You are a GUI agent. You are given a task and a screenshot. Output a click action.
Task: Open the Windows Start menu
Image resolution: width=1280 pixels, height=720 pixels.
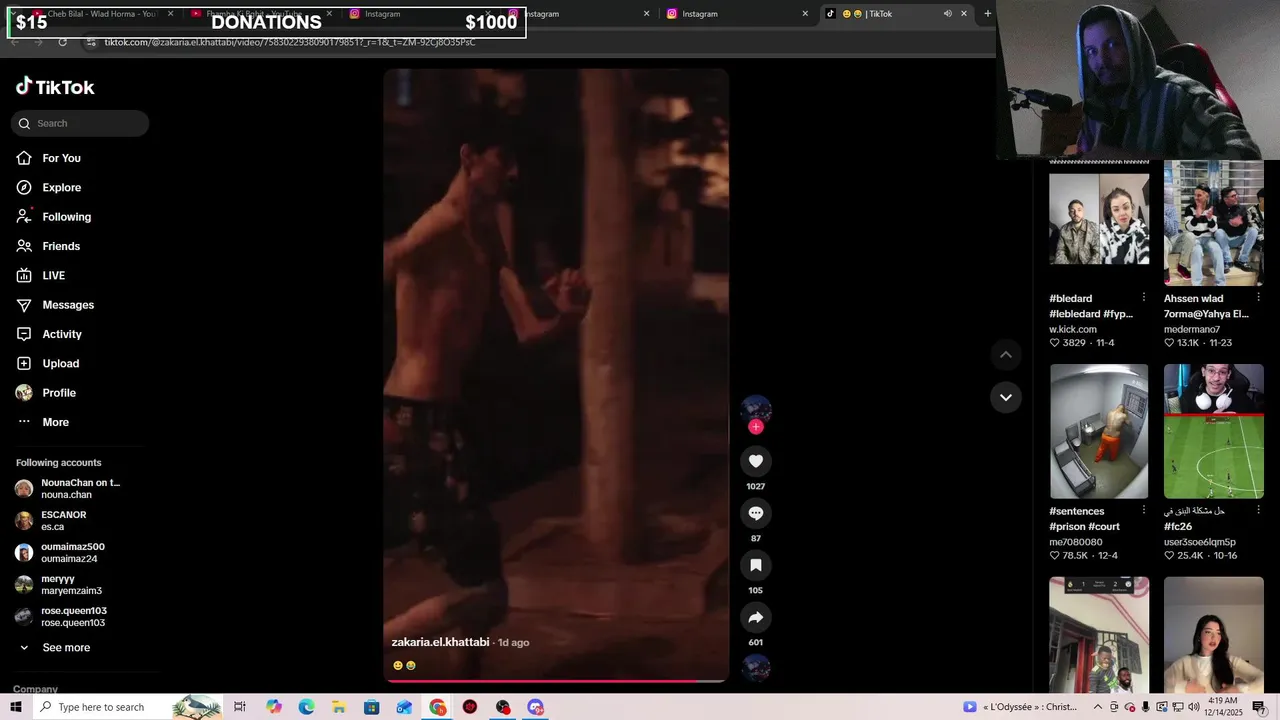tap(16, 707)
